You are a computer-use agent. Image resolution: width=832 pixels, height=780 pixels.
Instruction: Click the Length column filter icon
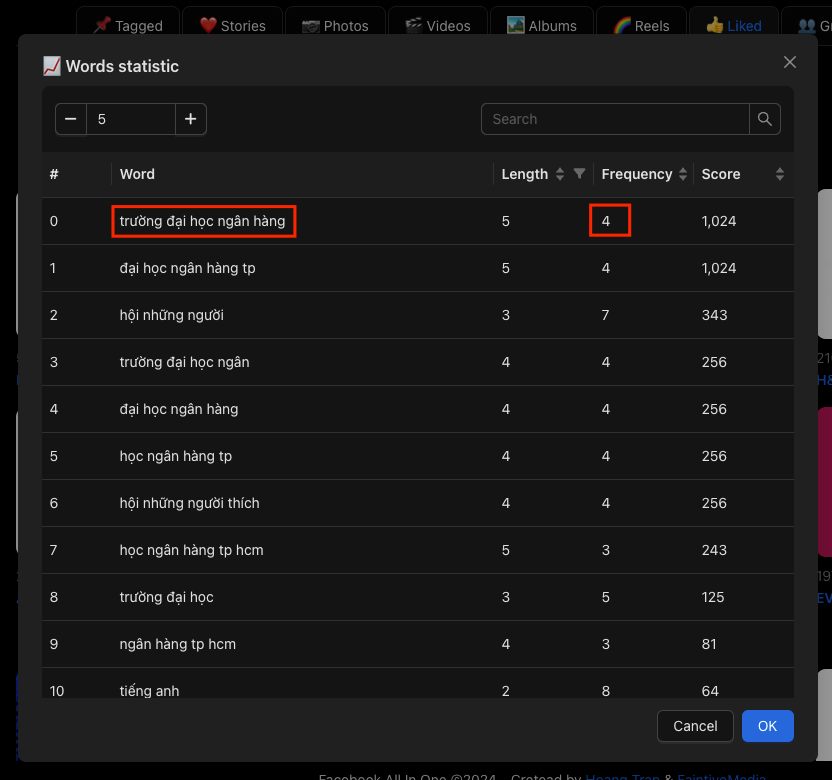click(579, 174)
